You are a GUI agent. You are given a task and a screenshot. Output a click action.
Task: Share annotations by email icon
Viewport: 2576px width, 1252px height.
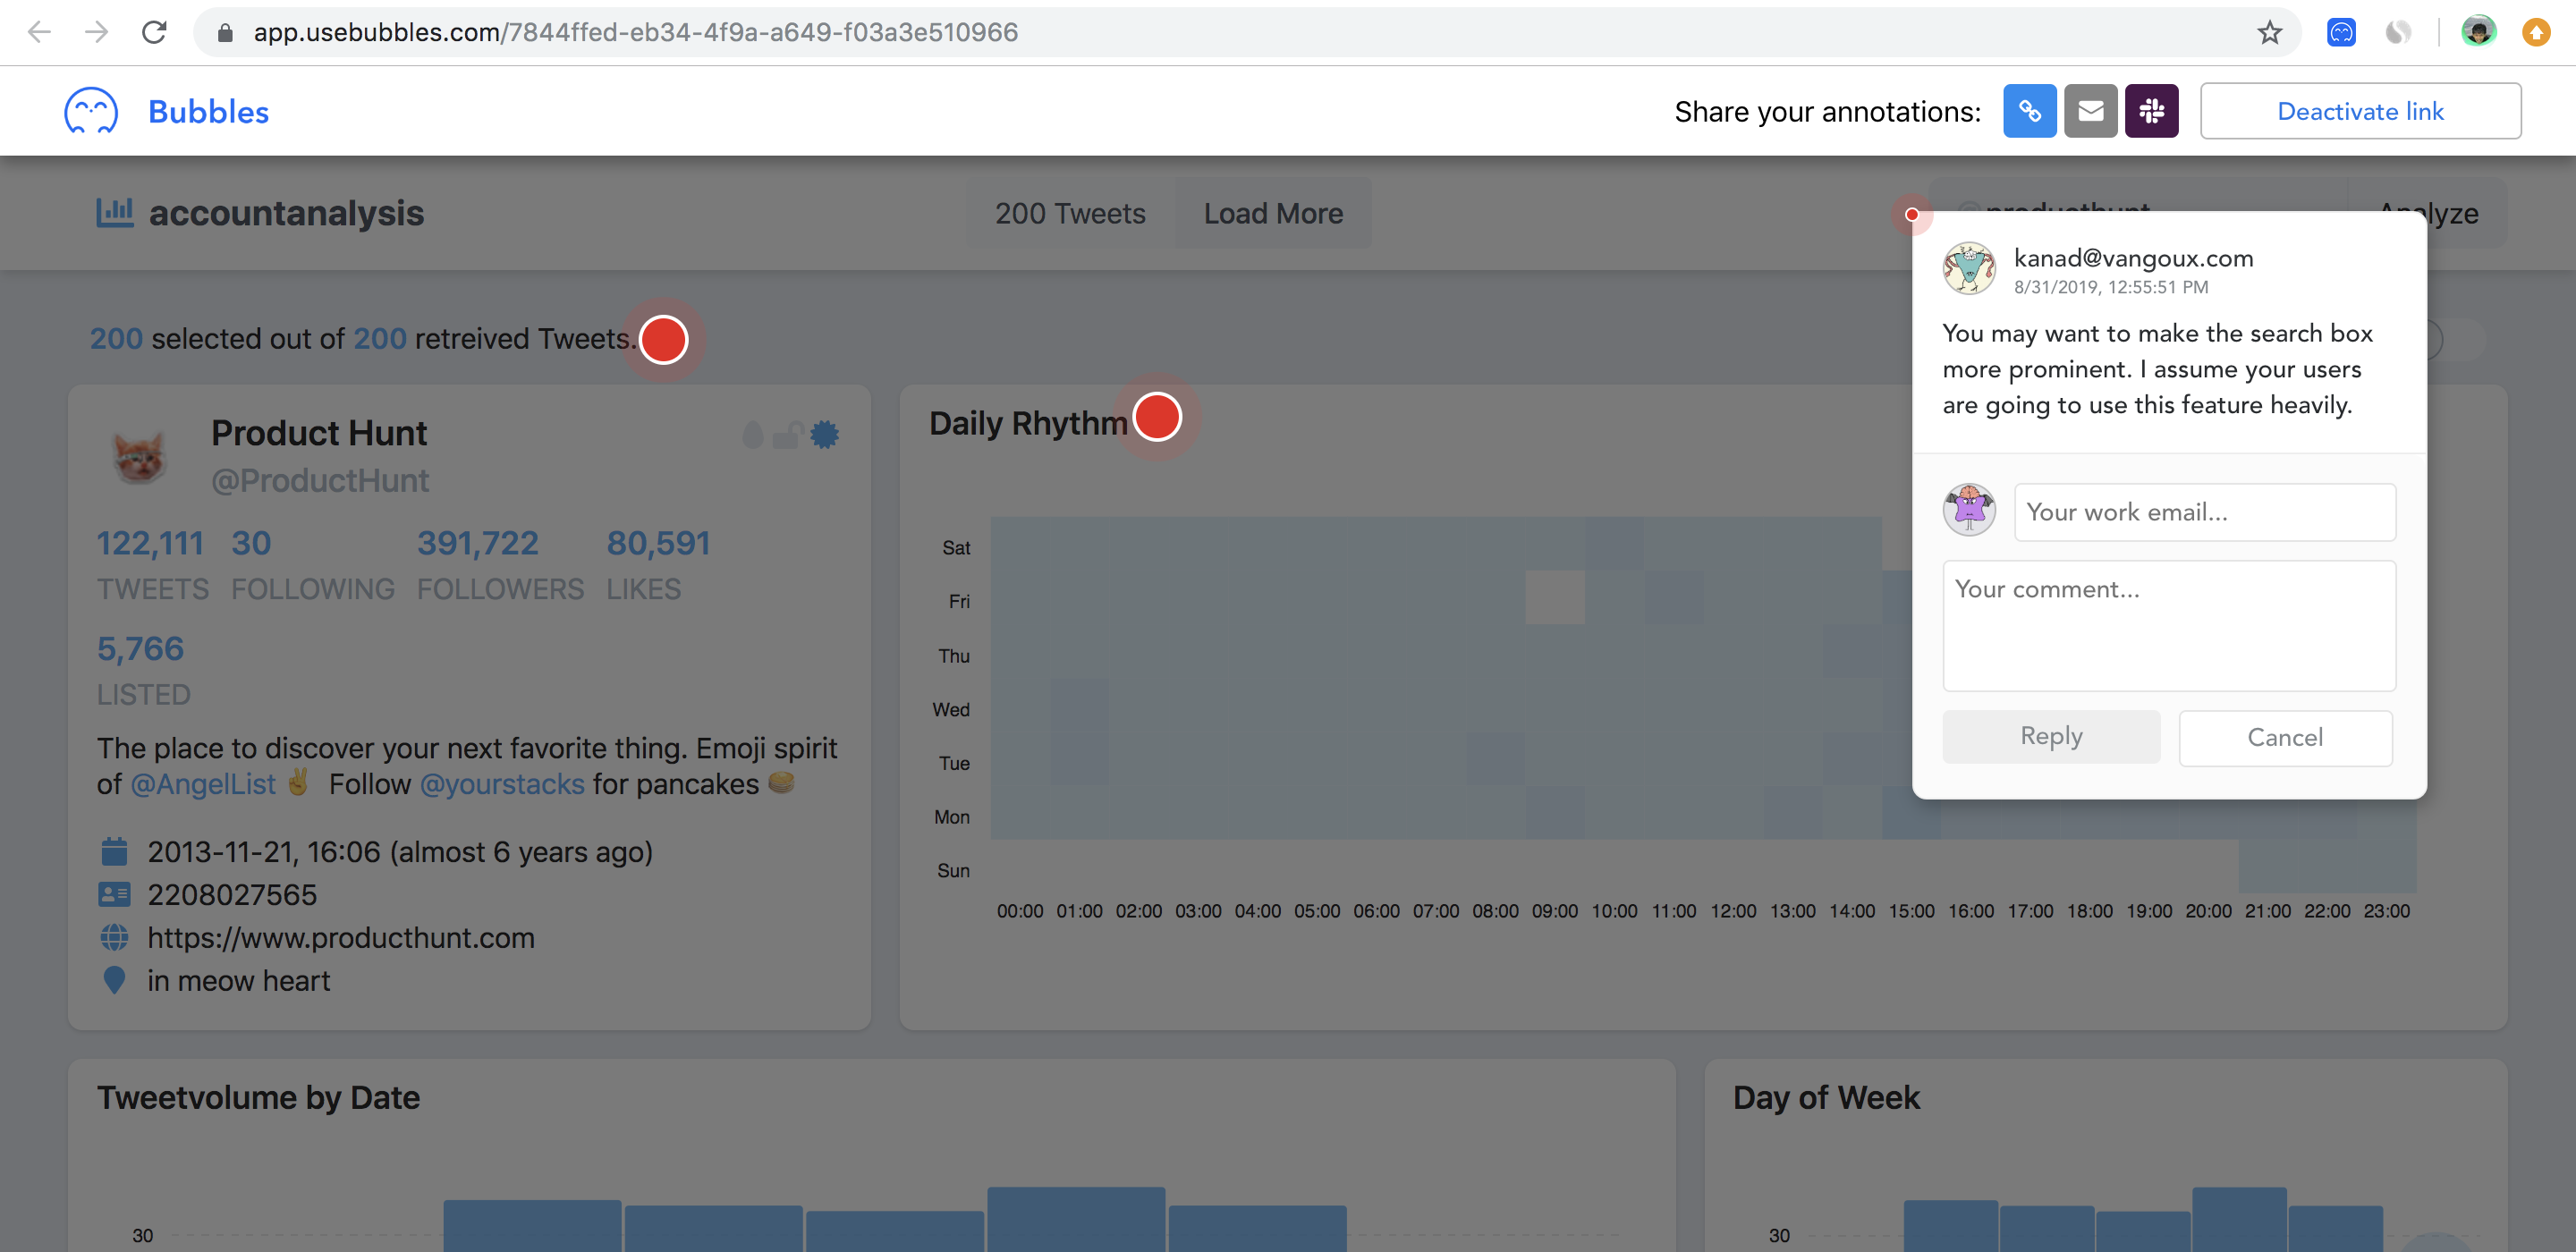(2090, 111)
